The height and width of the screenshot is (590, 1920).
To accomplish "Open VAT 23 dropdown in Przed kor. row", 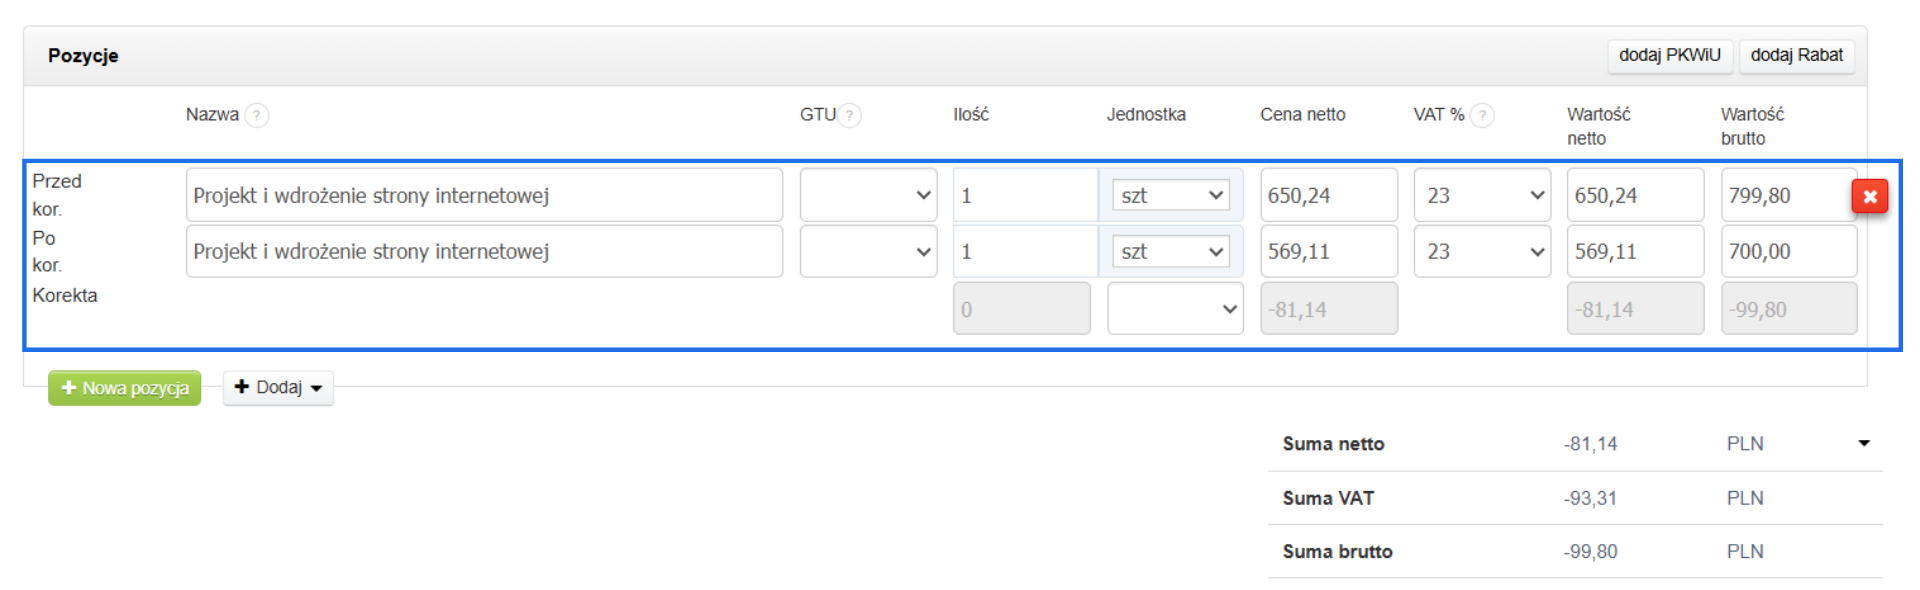I will click(1482, 195).
